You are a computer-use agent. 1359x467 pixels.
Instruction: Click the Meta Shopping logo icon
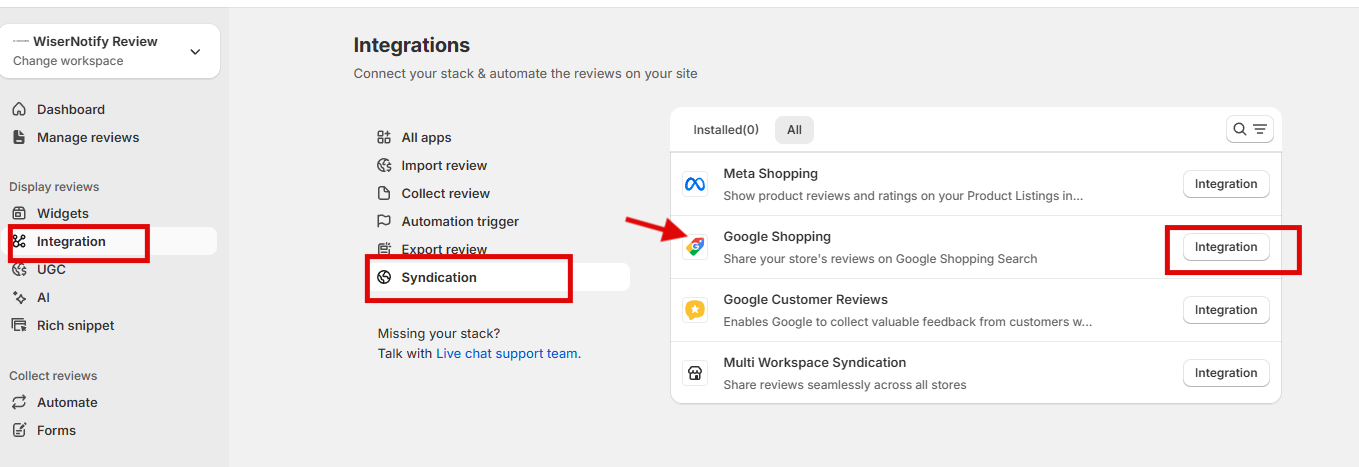click(x=694, y=185)
